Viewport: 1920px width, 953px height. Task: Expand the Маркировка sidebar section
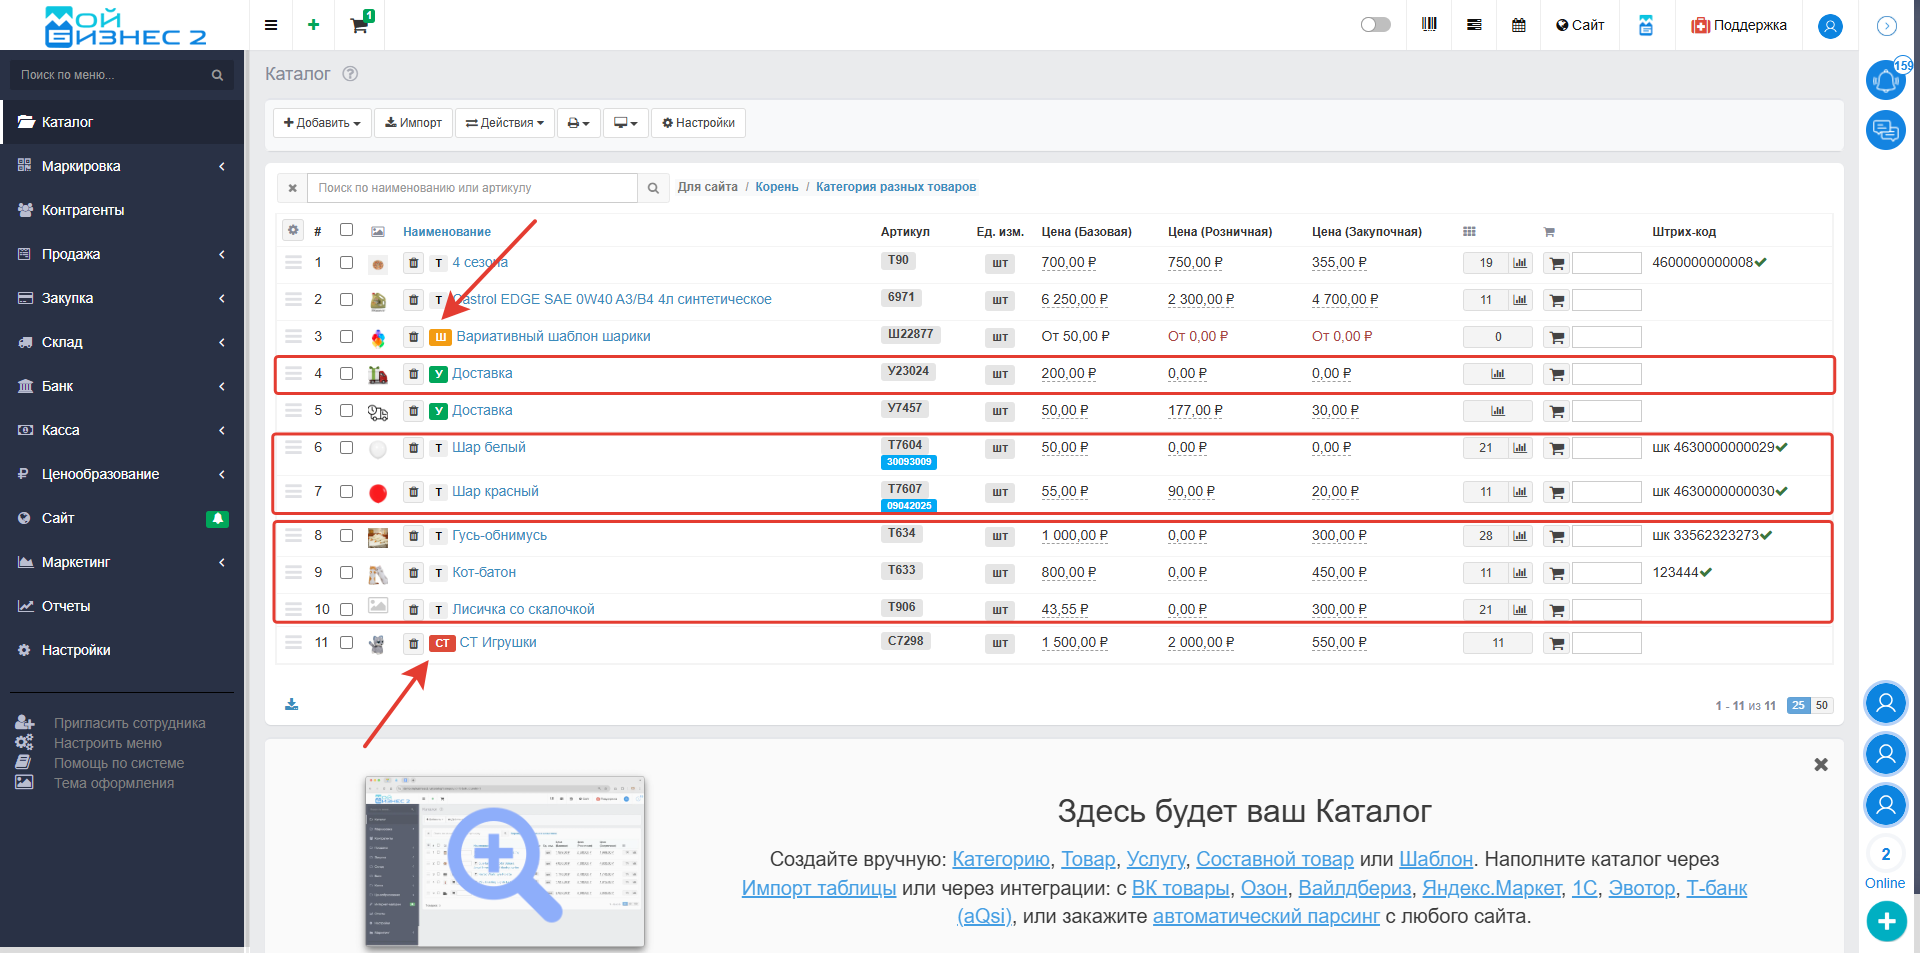[120, 166]
